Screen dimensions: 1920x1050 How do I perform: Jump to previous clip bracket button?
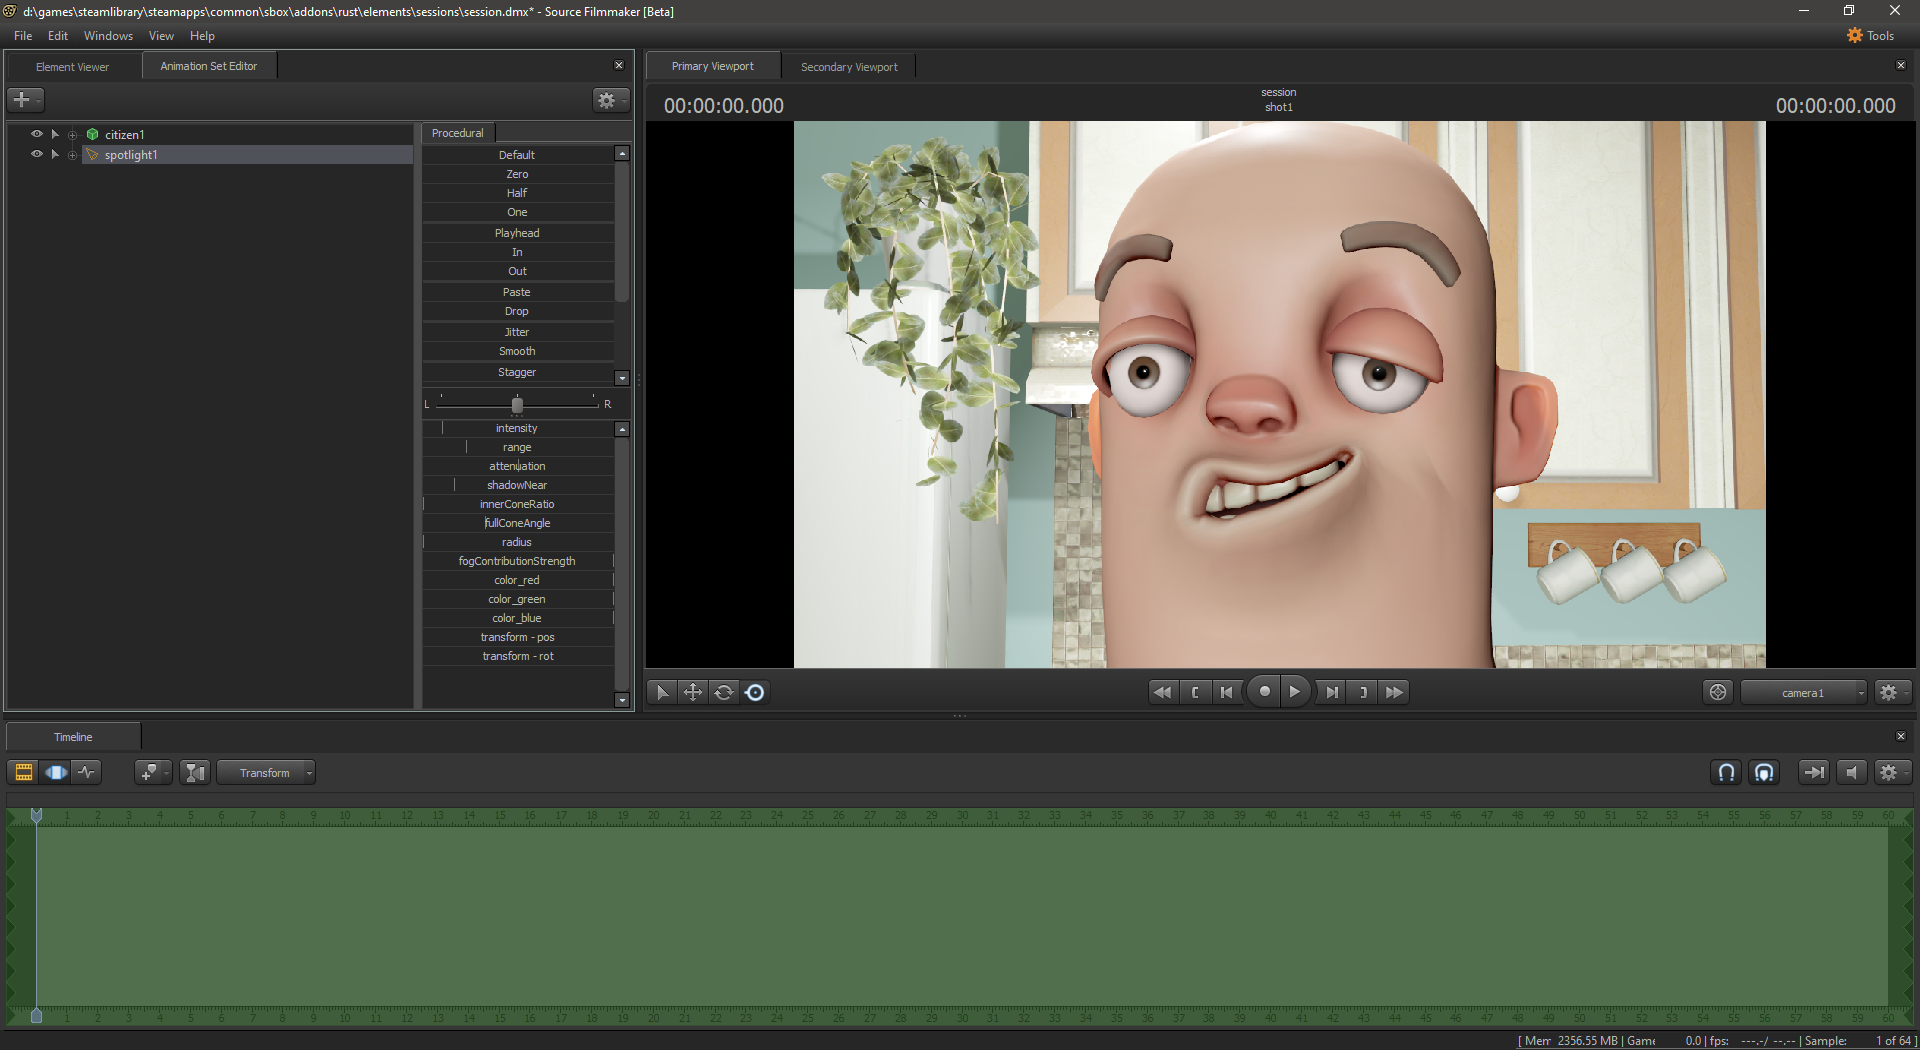tap(1195, 692)
